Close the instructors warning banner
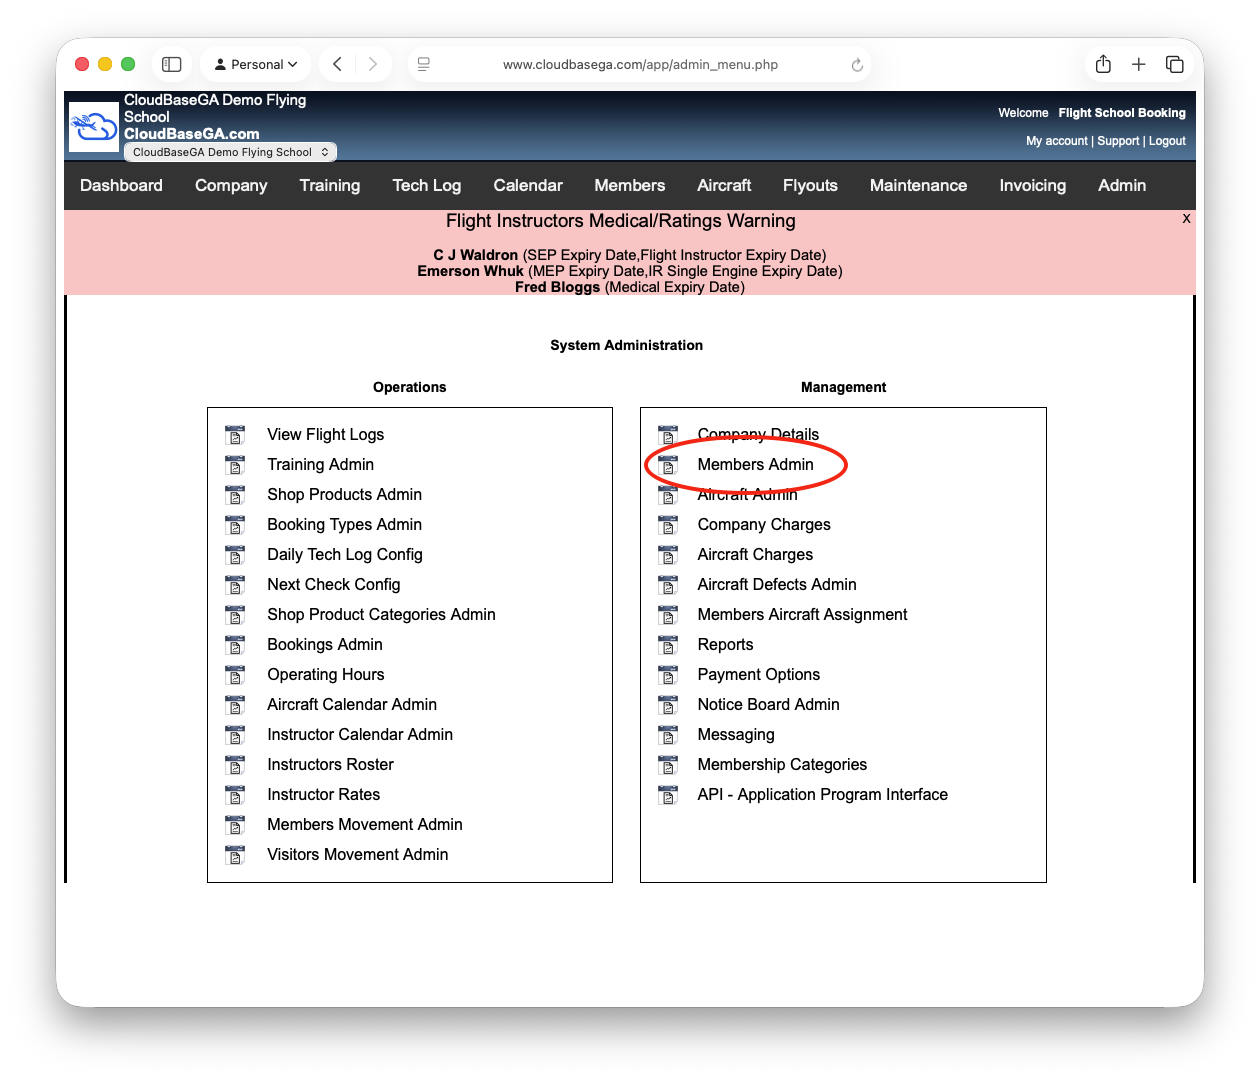1260x1081 pixels. pyautogui.click(x=1187, y=218)
